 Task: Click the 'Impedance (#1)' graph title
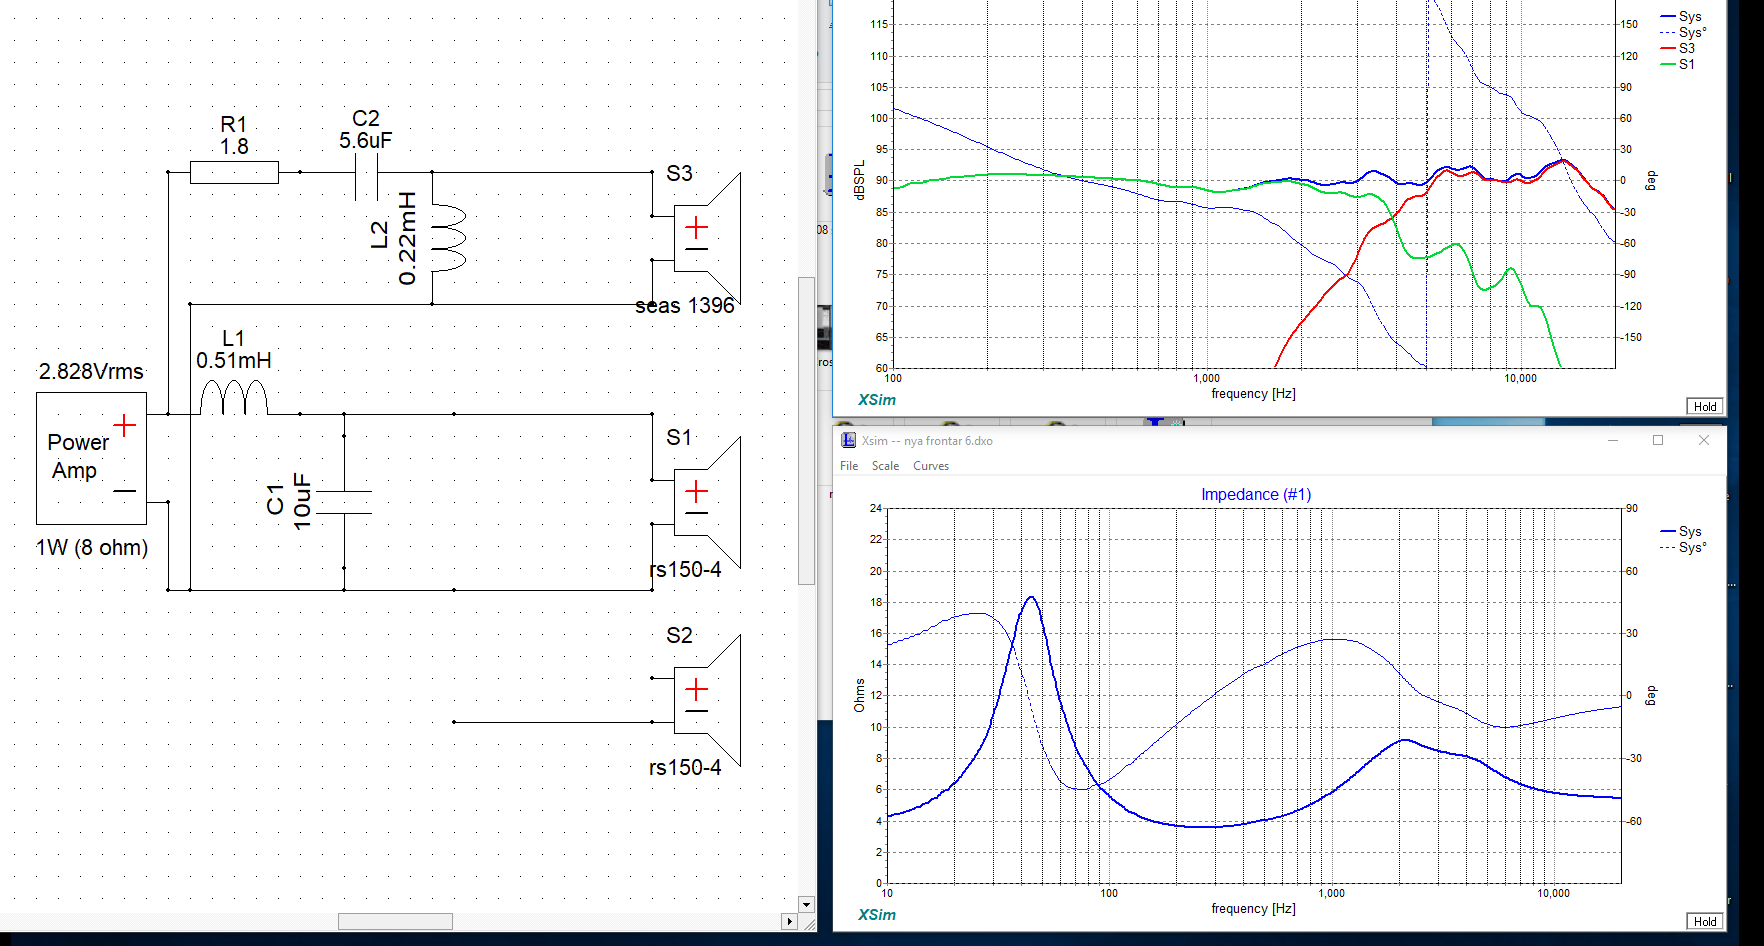1256,494
